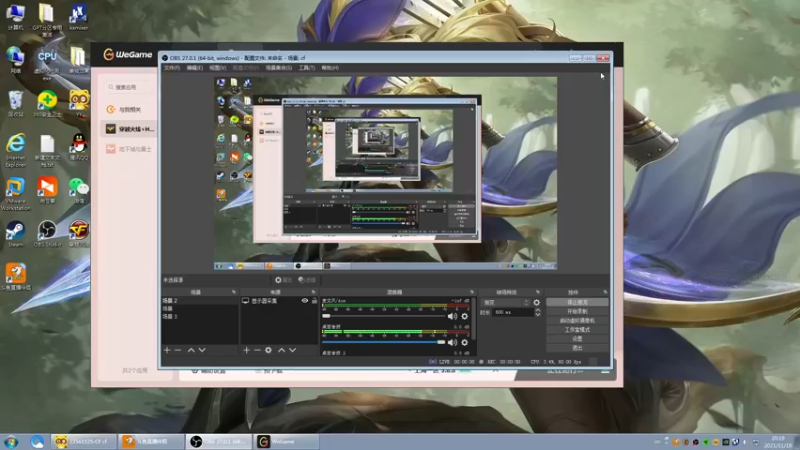800x450 pixels.
Task: Open the Edit menu in OBS
Action: 194,68
